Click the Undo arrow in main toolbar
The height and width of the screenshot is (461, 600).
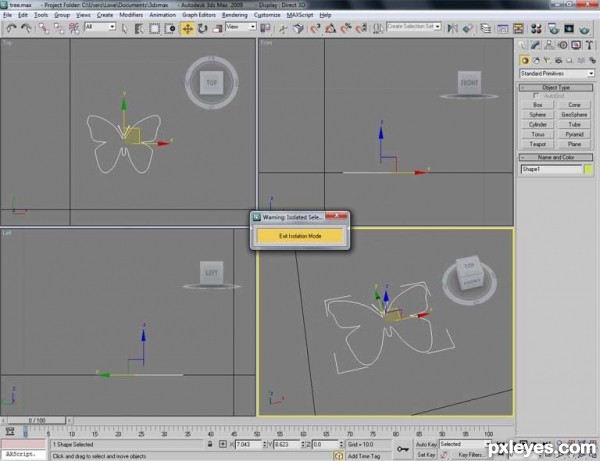click(11, 28)
